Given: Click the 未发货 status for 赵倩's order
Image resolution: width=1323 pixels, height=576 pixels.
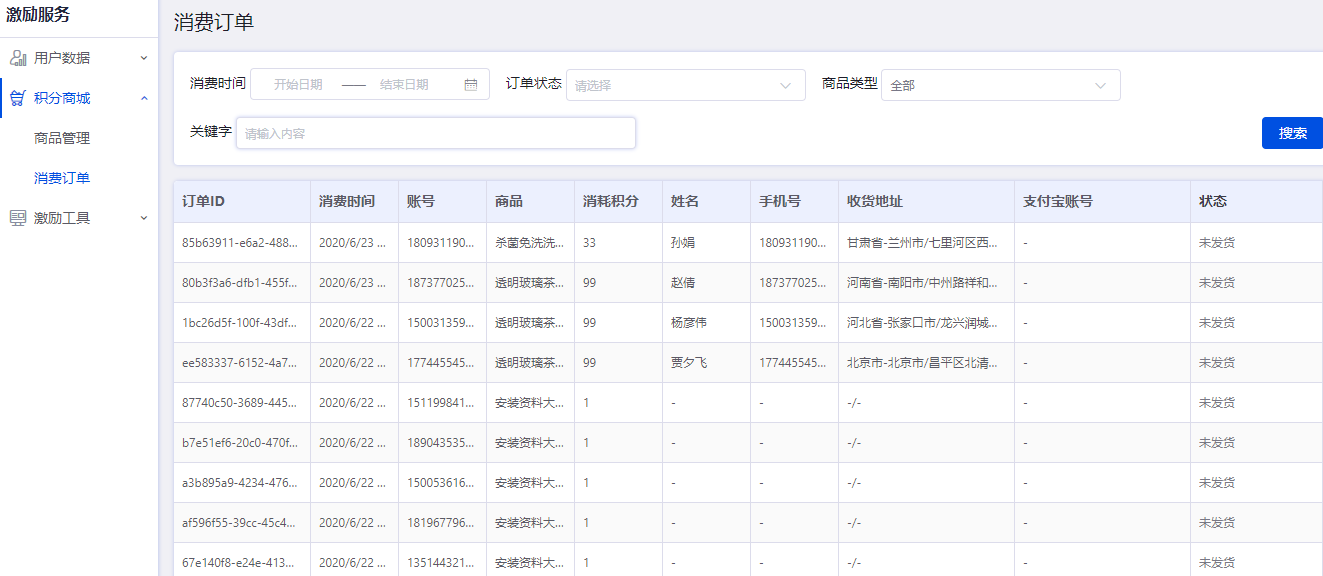Looking at the screenshot, I should coord(1217,283).
